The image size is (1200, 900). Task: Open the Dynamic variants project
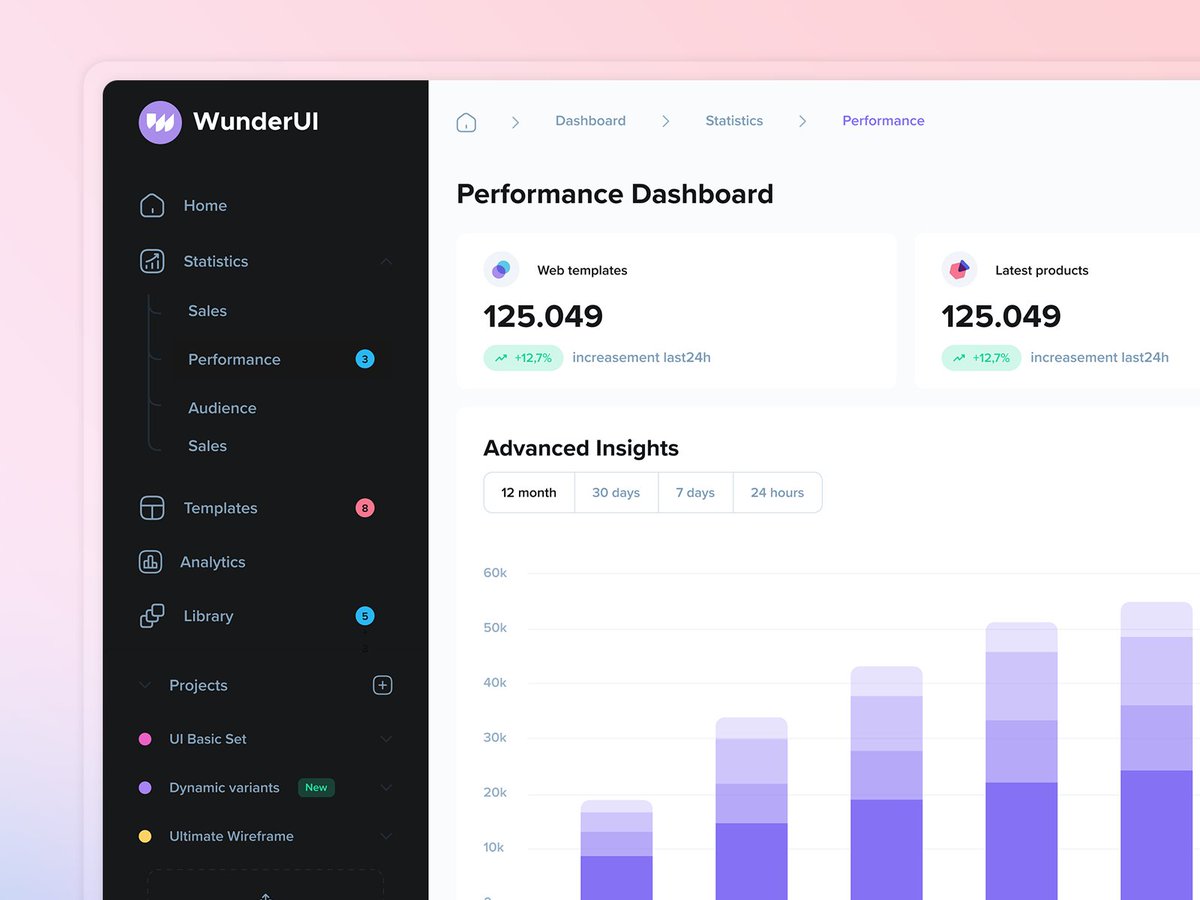(224, 788)
